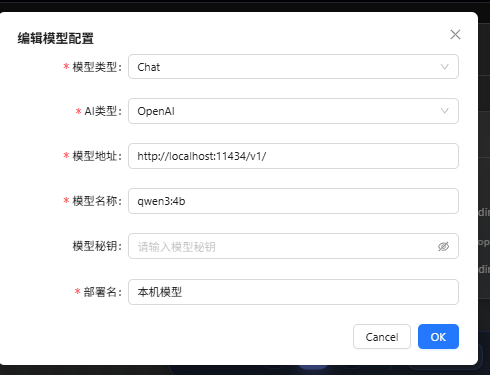Open the AI类型 OpenAI dropdown

point(293,111)
